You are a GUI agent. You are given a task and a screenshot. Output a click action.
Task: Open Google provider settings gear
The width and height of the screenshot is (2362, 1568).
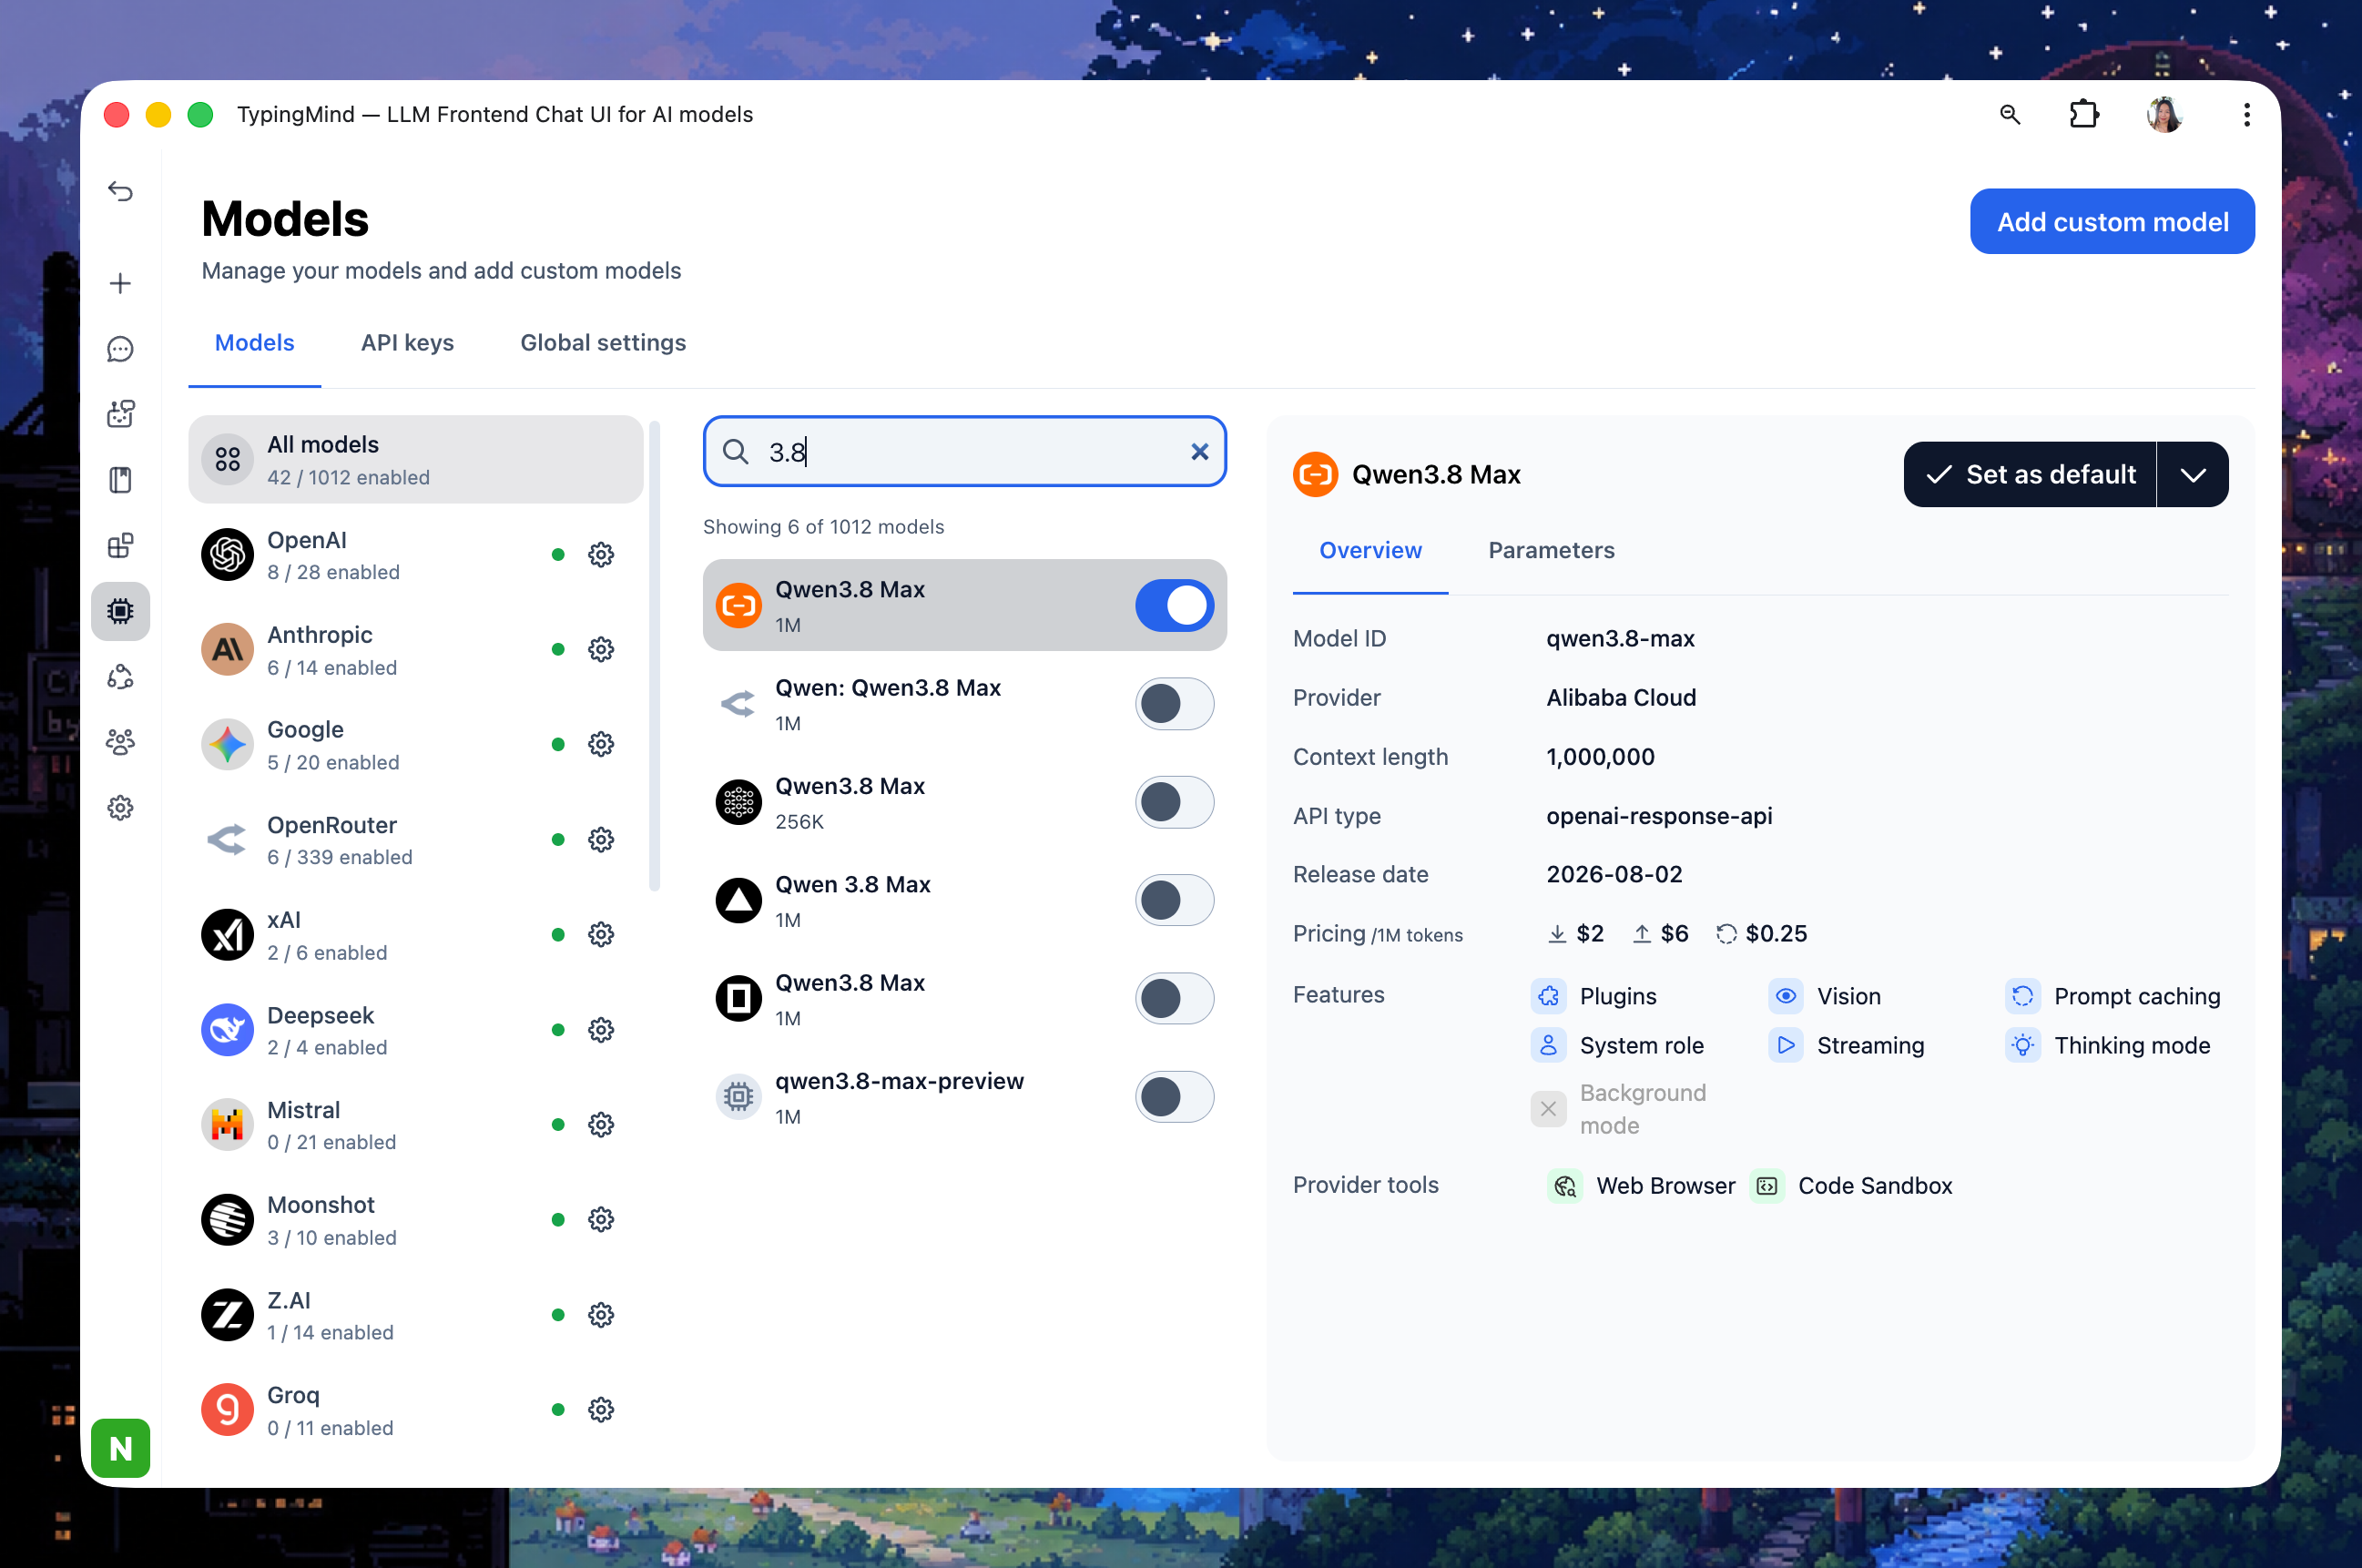coord(601,745)
